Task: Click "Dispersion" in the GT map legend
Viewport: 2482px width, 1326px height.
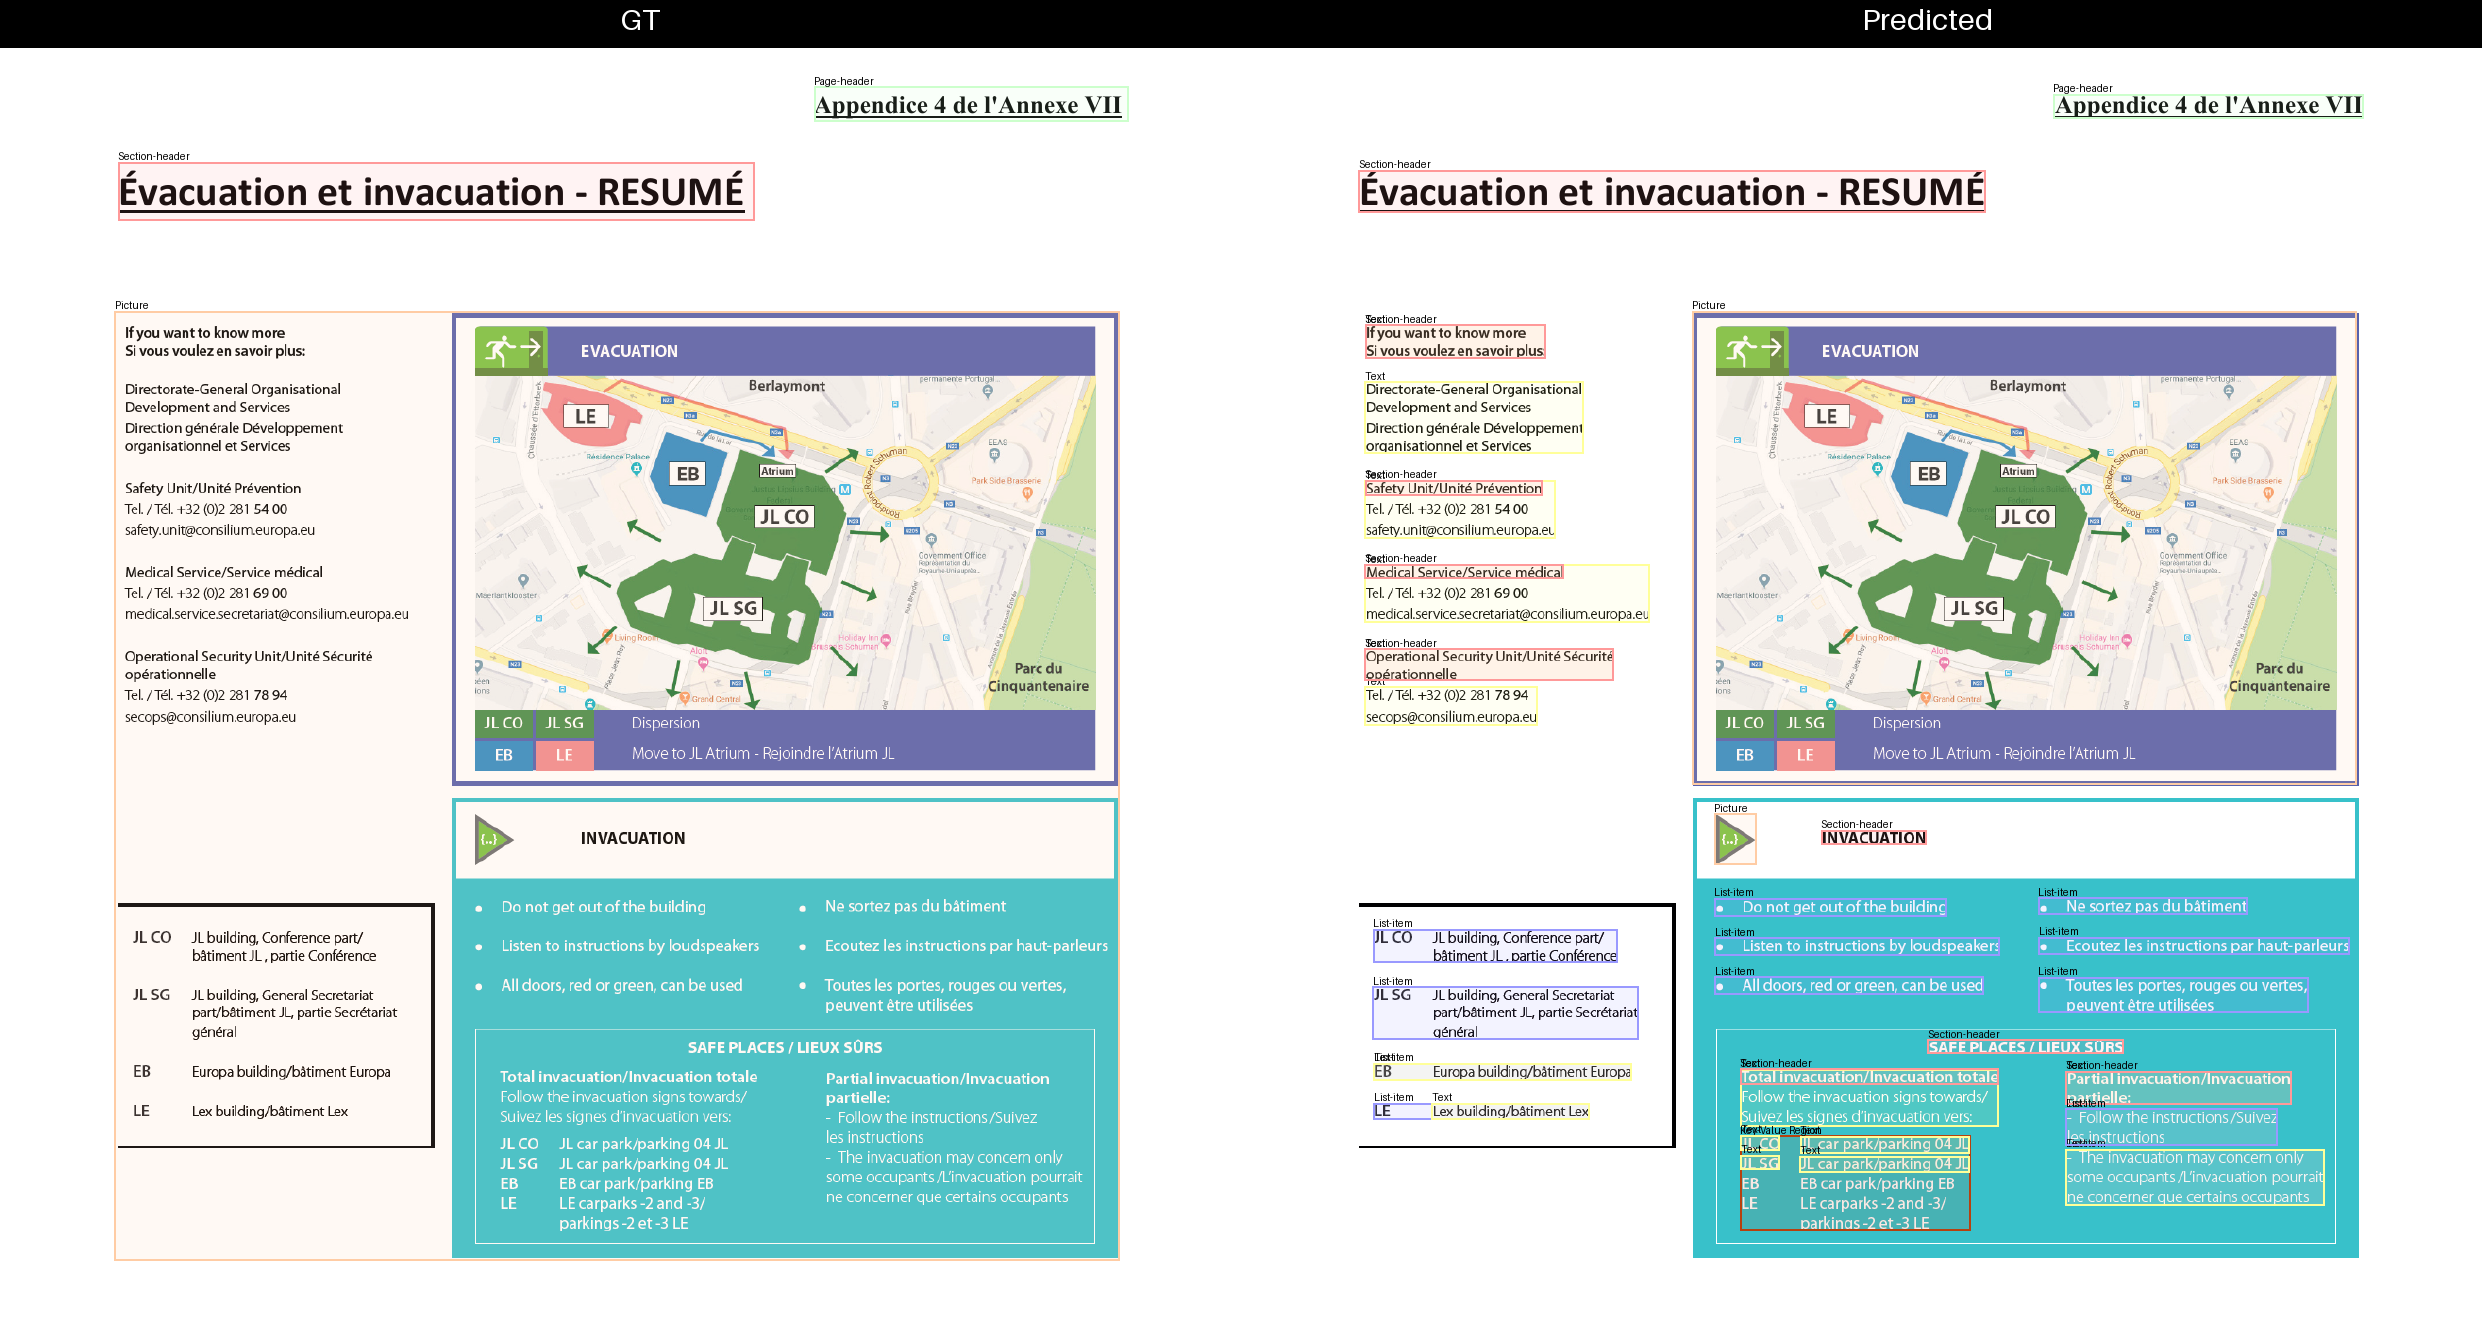Action: coord(666,723)
